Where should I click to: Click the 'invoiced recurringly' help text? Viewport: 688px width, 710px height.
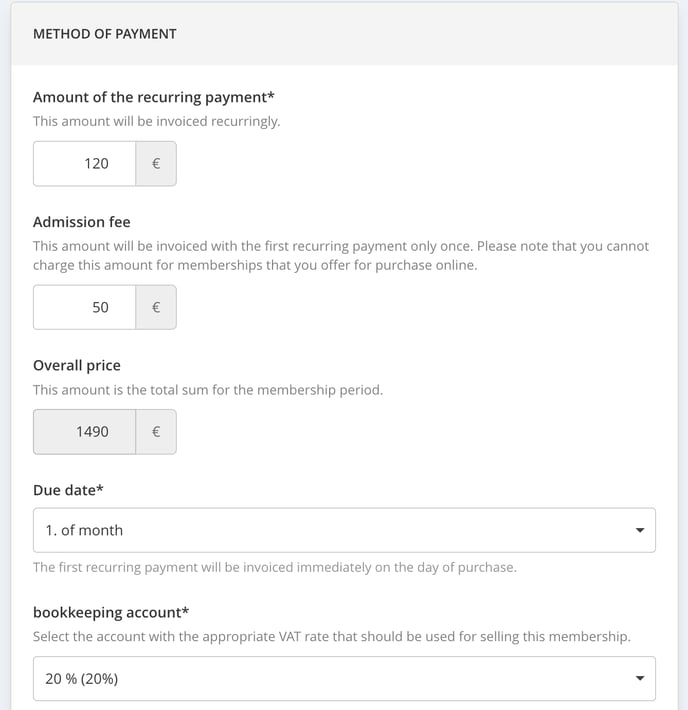coord(156,121)
